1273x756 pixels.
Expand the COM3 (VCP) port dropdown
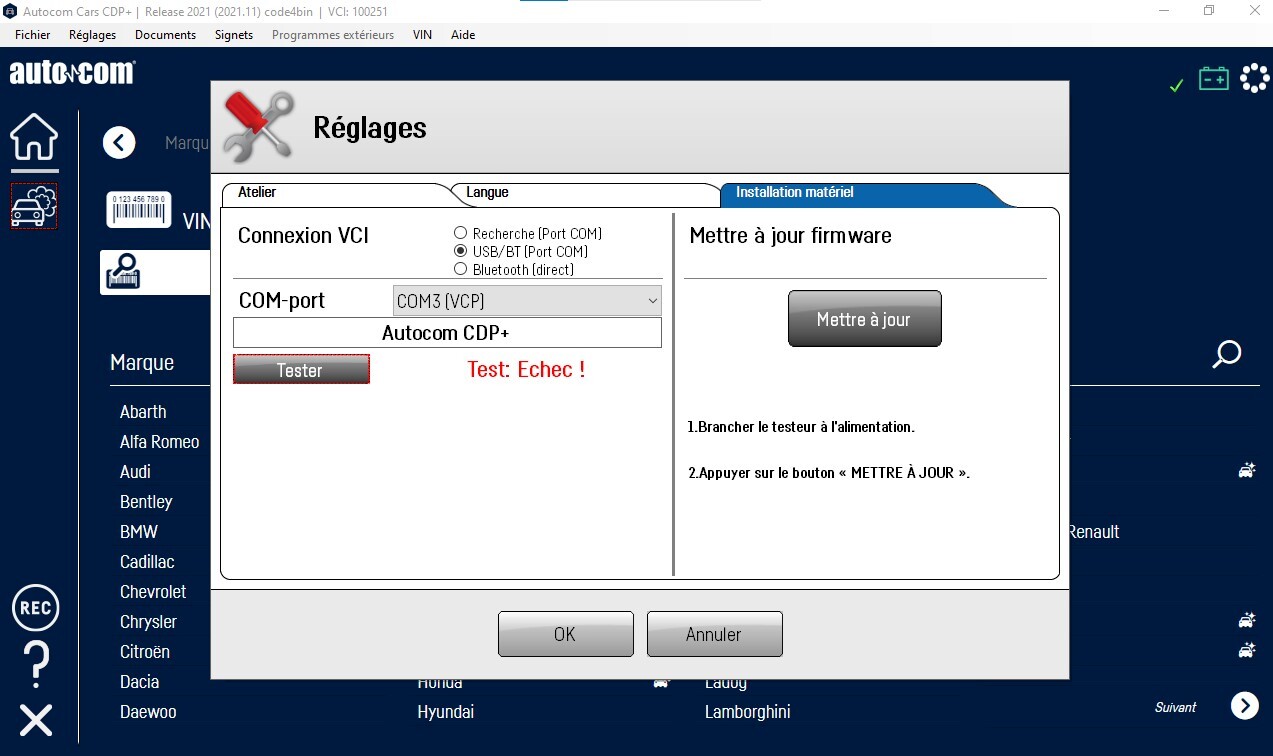click(x=527, y=301)
